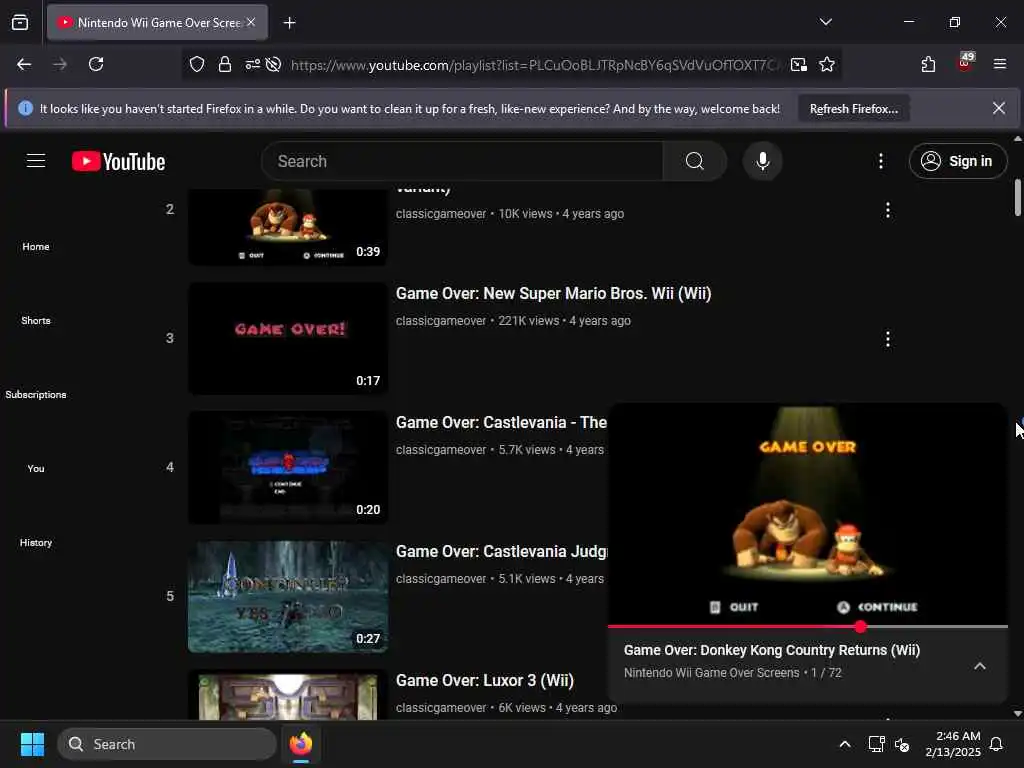Open the Castlevania - The game over video title
This screenshot has height=768, width=1024.
click(501, 423)
